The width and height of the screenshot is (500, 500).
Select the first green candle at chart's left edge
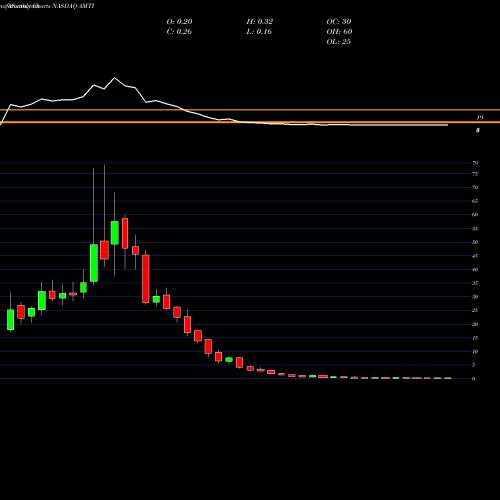(11, 320)
